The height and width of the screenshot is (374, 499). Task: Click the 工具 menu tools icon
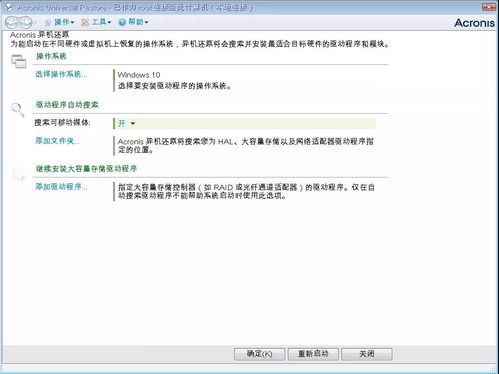(85, 22)
